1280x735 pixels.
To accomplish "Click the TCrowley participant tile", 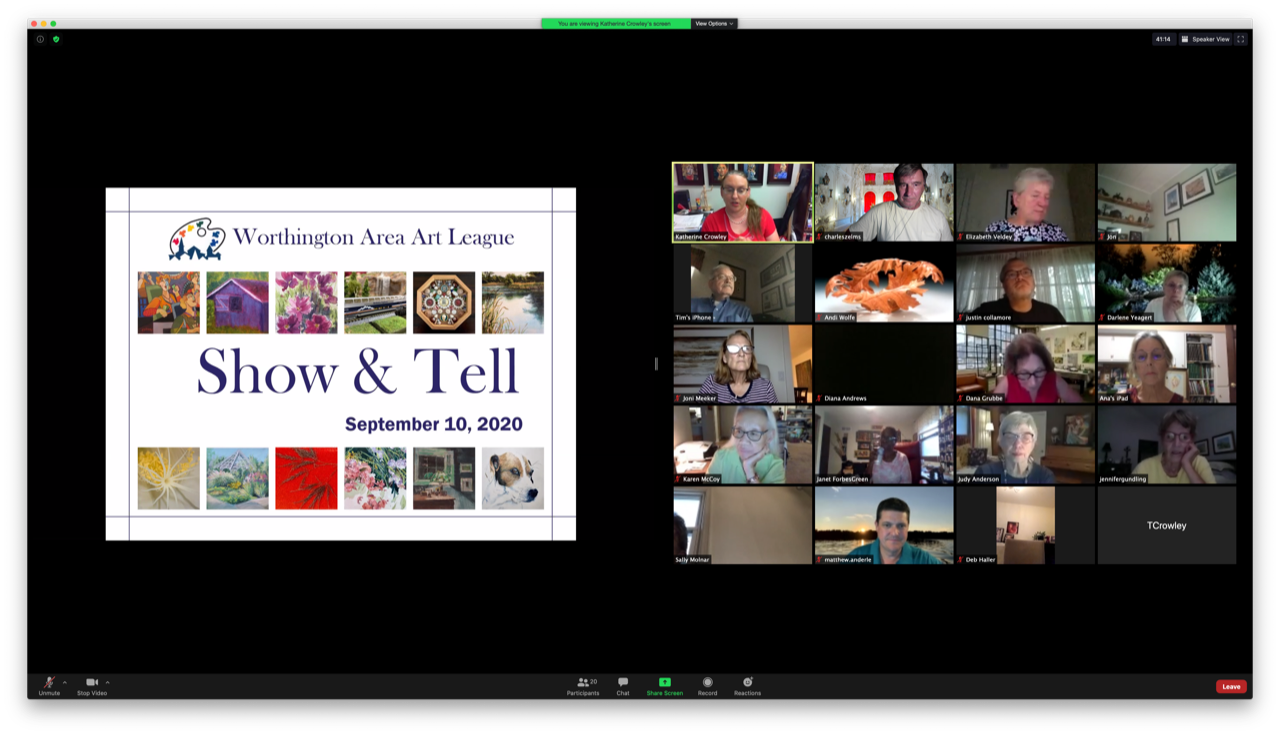I will click(x=1167, y=525).
